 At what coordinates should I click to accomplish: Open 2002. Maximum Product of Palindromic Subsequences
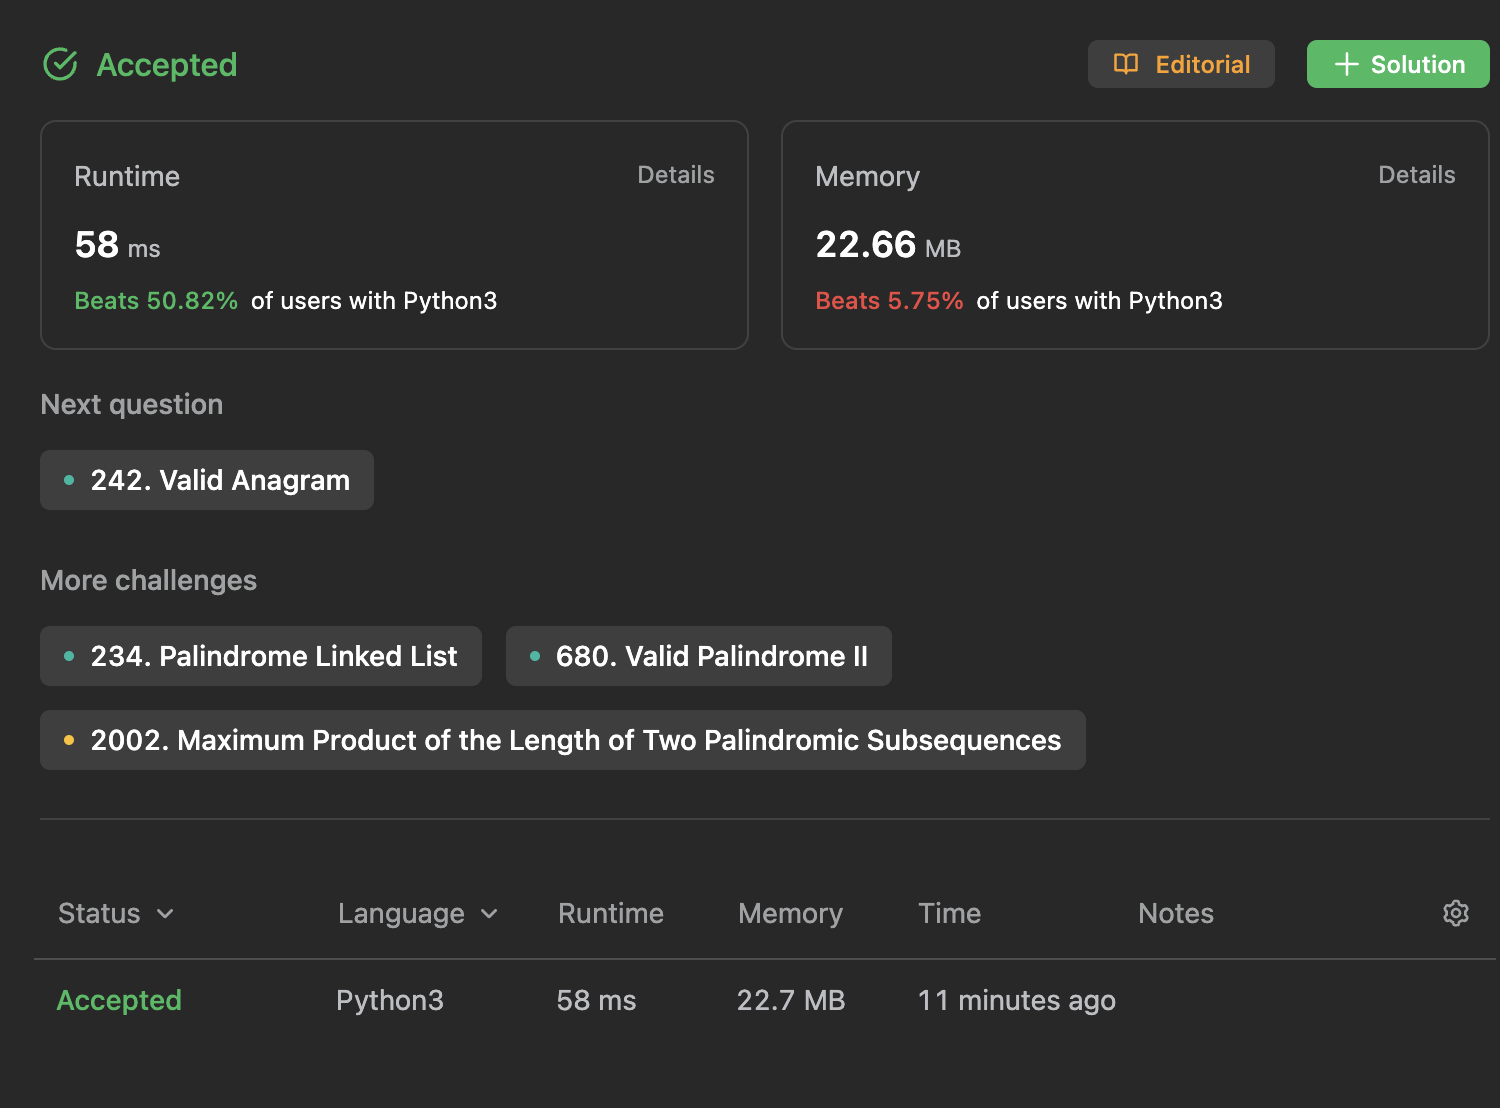(x=563, y=740)
